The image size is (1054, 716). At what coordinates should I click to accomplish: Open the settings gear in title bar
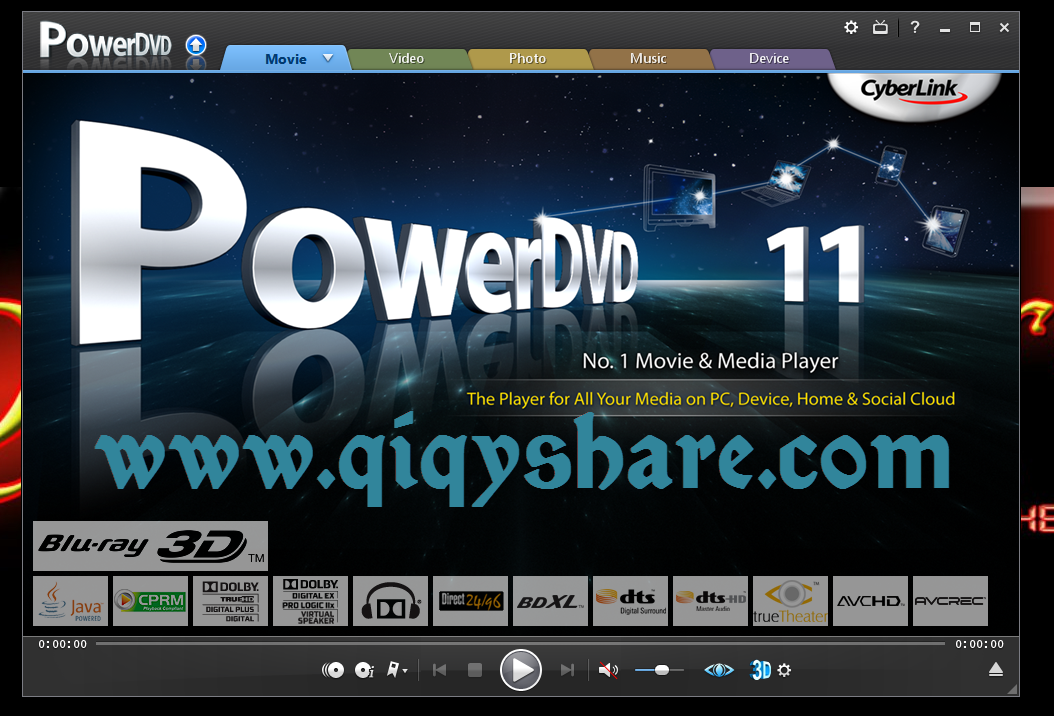[851, 28]
